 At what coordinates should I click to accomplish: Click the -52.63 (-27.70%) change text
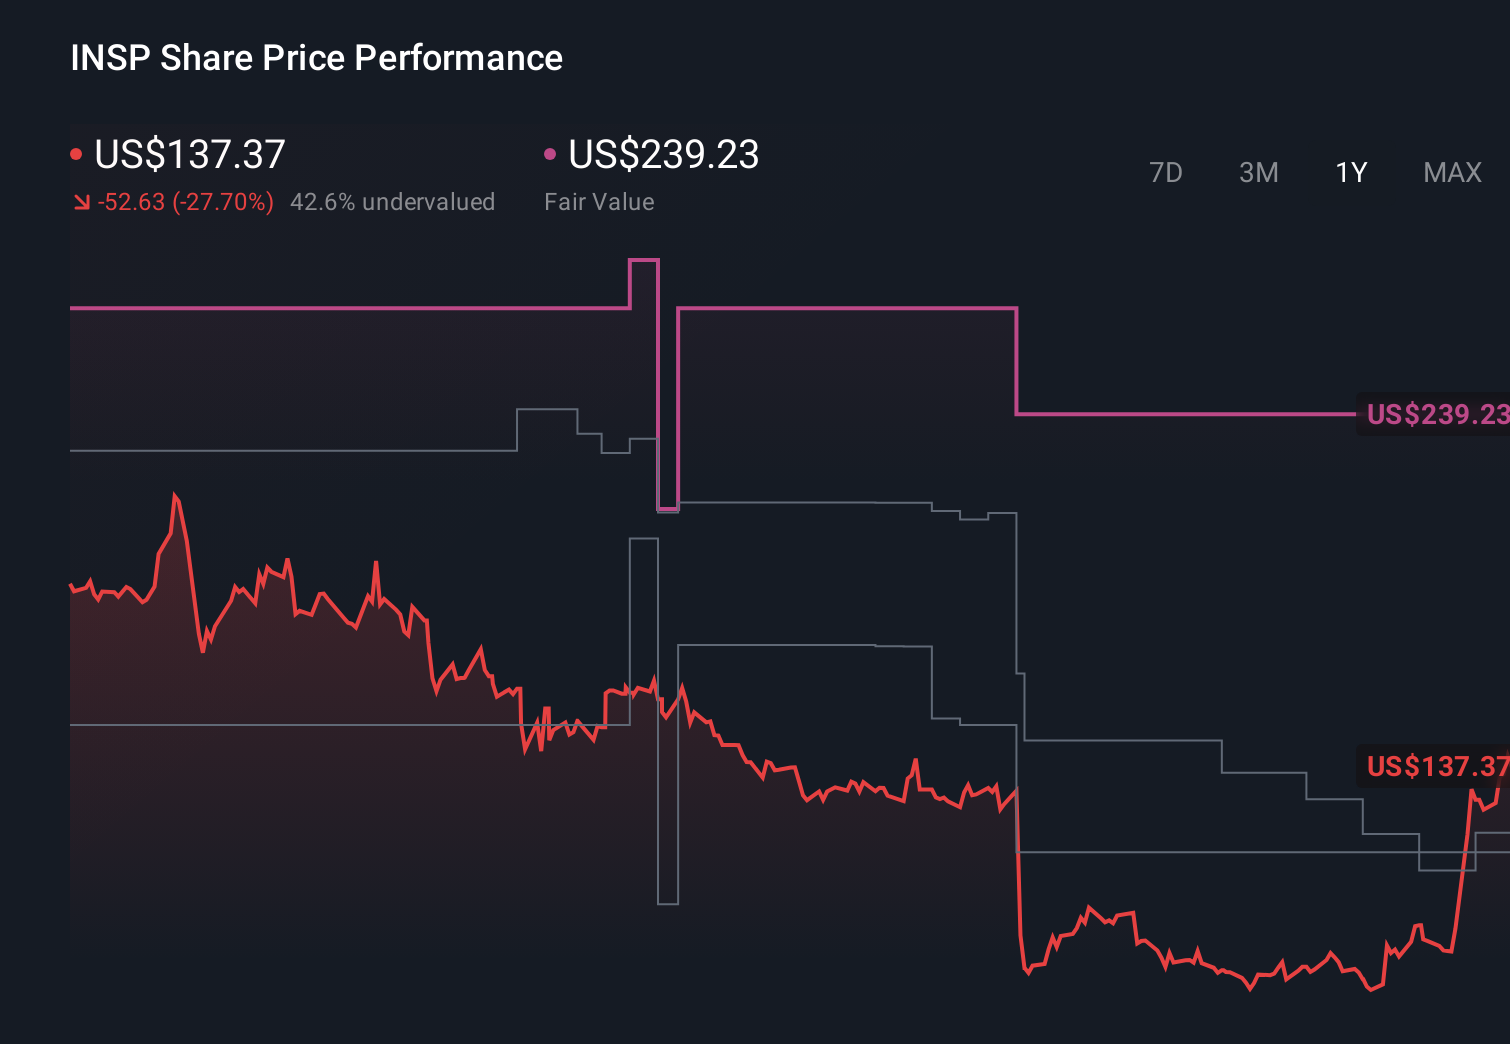click(186, 201)
